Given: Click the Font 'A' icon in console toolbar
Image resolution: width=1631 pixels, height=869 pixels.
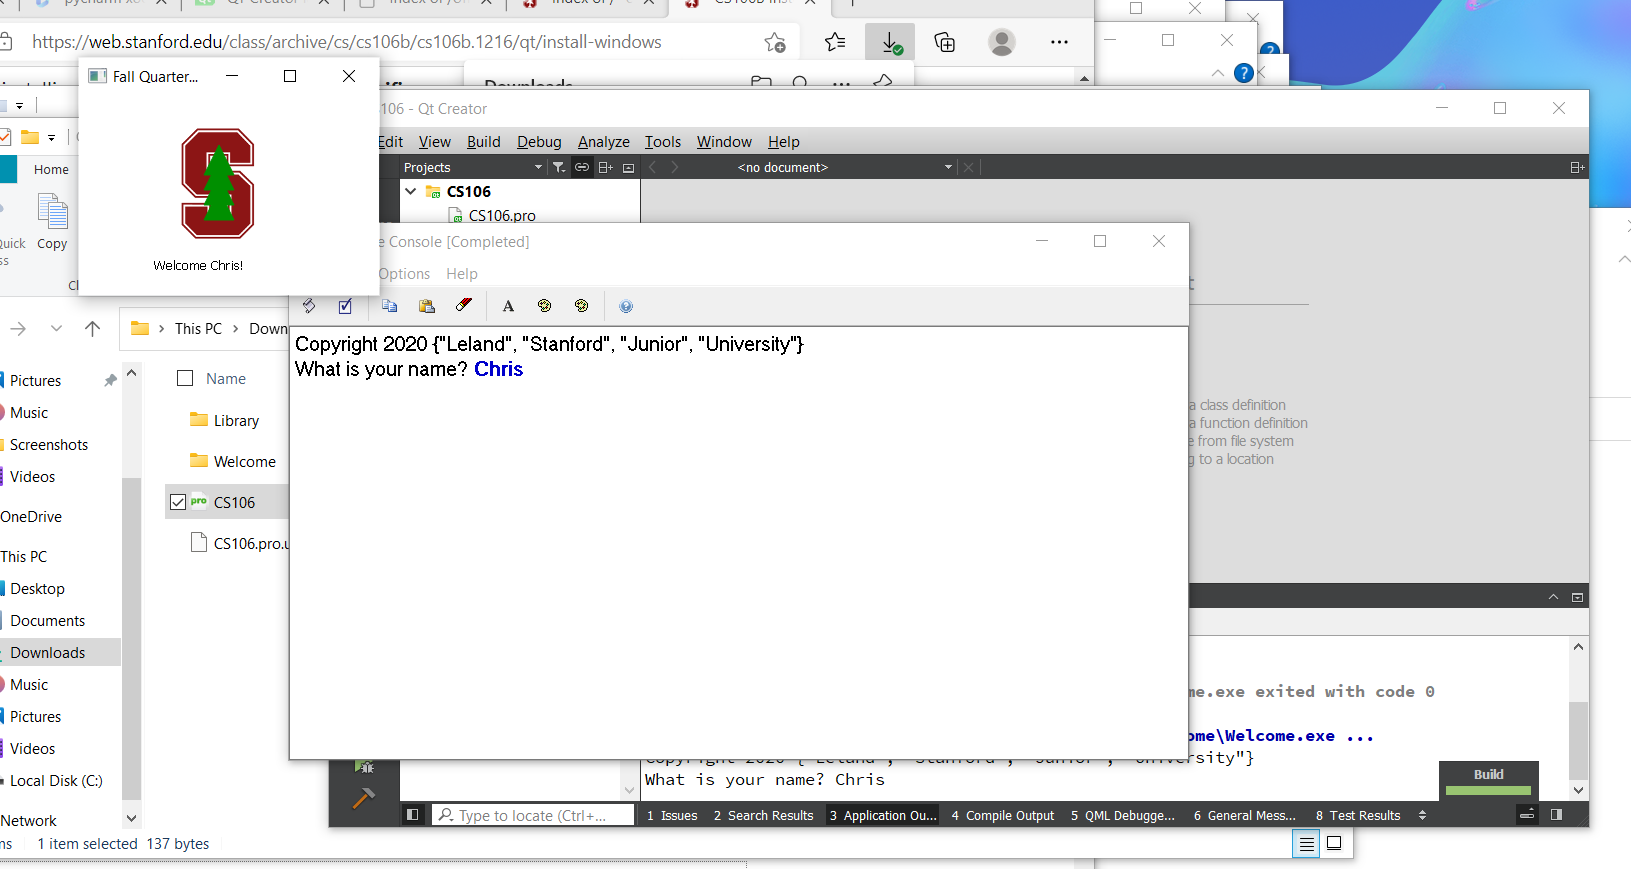Looking at the screenshot, I should click(x=508, y=306).
